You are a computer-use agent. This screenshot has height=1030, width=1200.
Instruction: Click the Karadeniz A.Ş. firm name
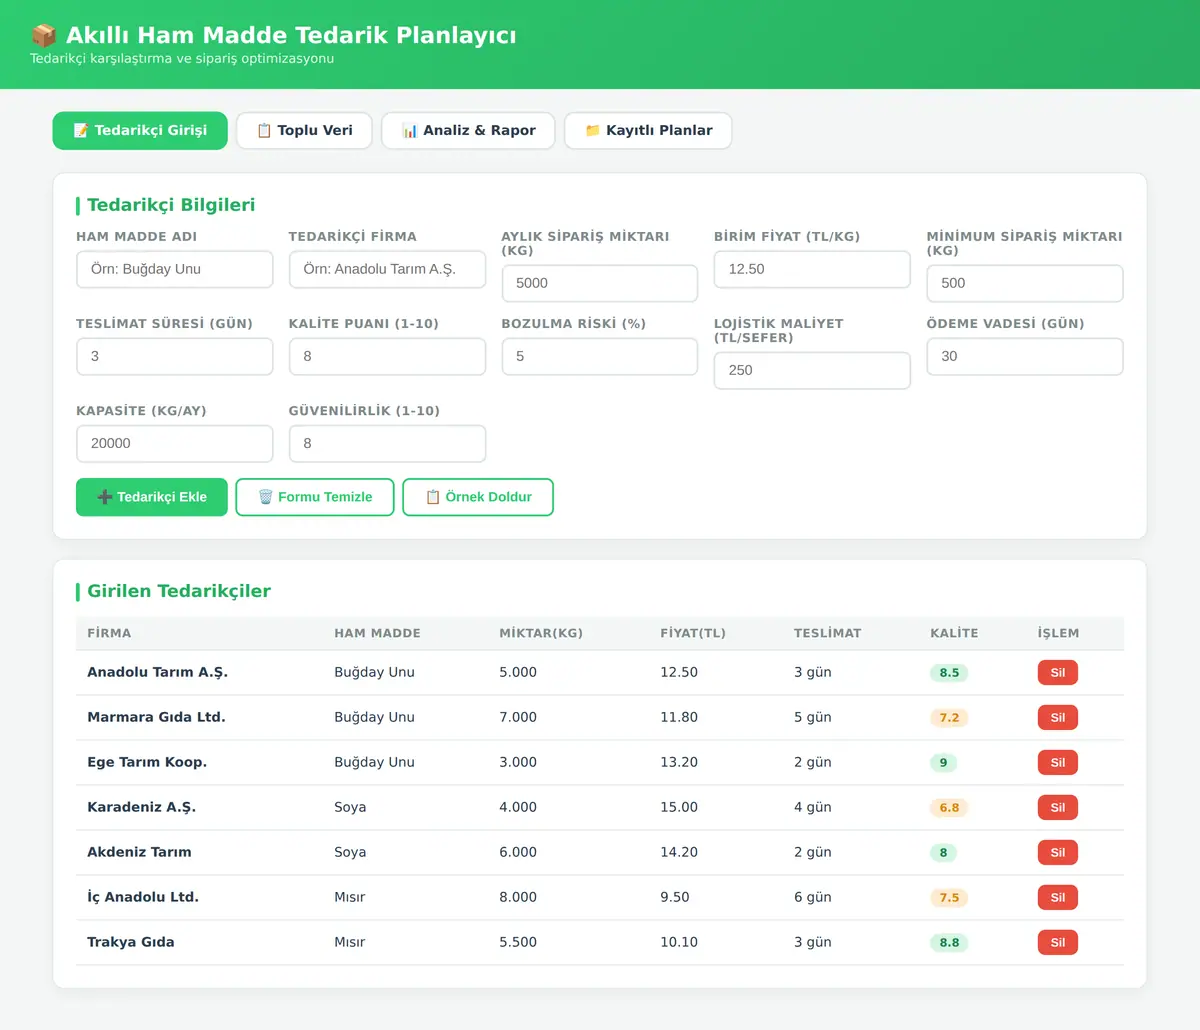click(x=141, y=807)
